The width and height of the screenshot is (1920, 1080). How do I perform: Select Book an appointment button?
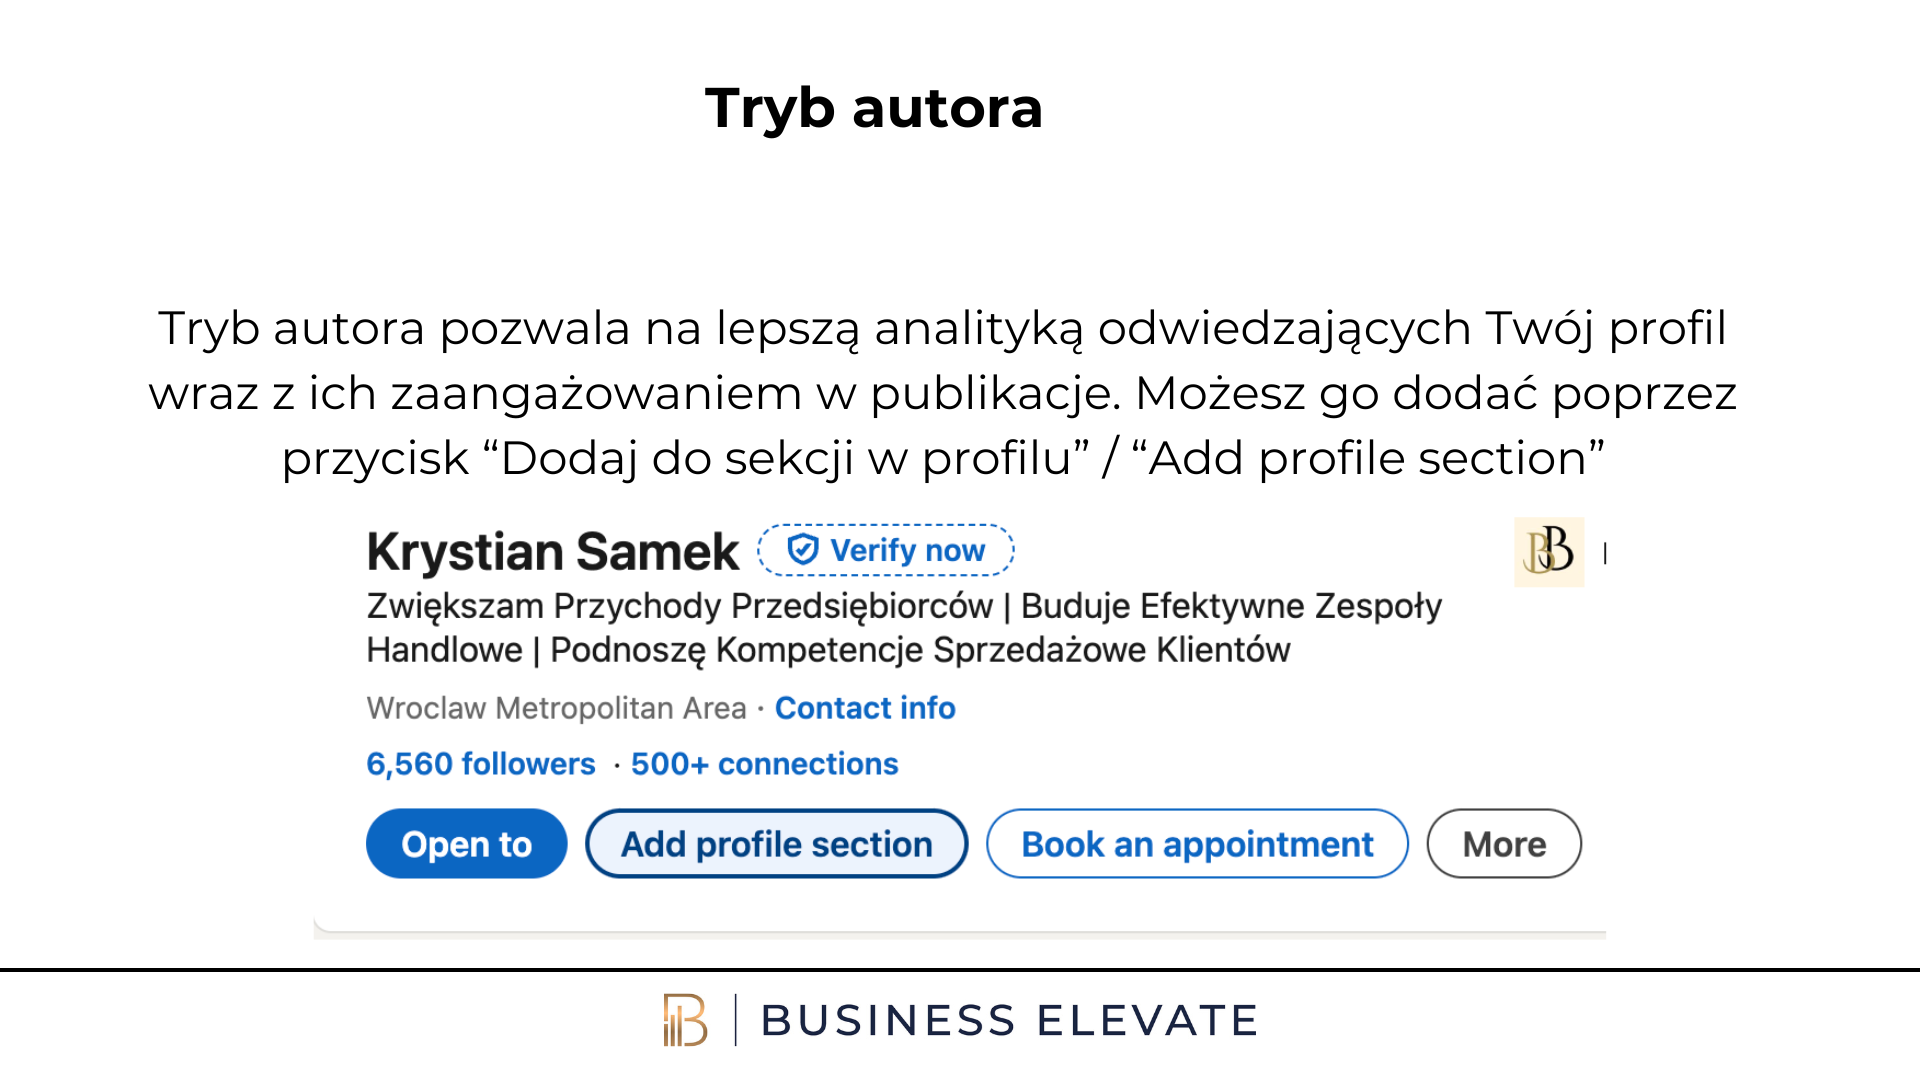pos(1197,844)
